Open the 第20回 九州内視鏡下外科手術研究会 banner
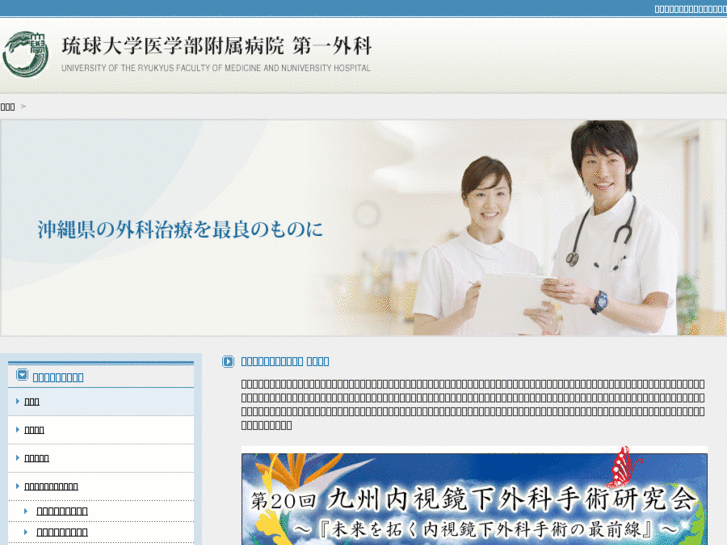The image size is (727, 545). [474, 496]
